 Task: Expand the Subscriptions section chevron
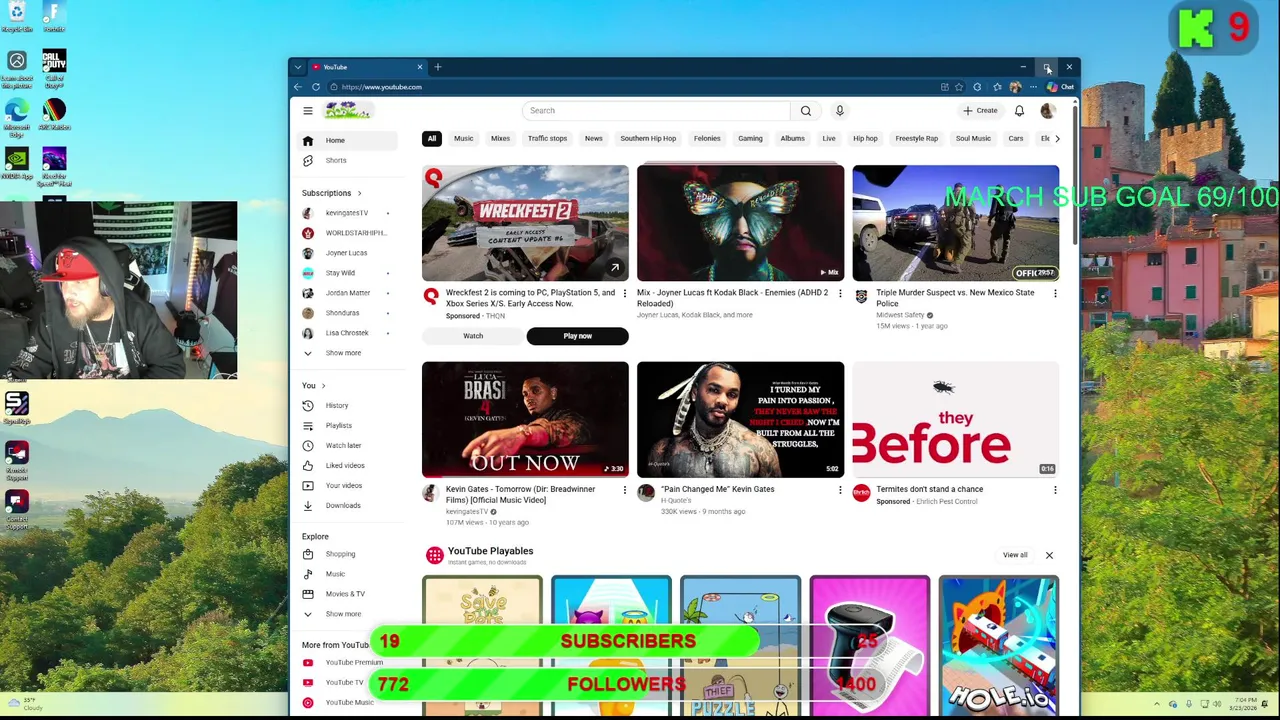pyautogui.click(x=359, y=193)
